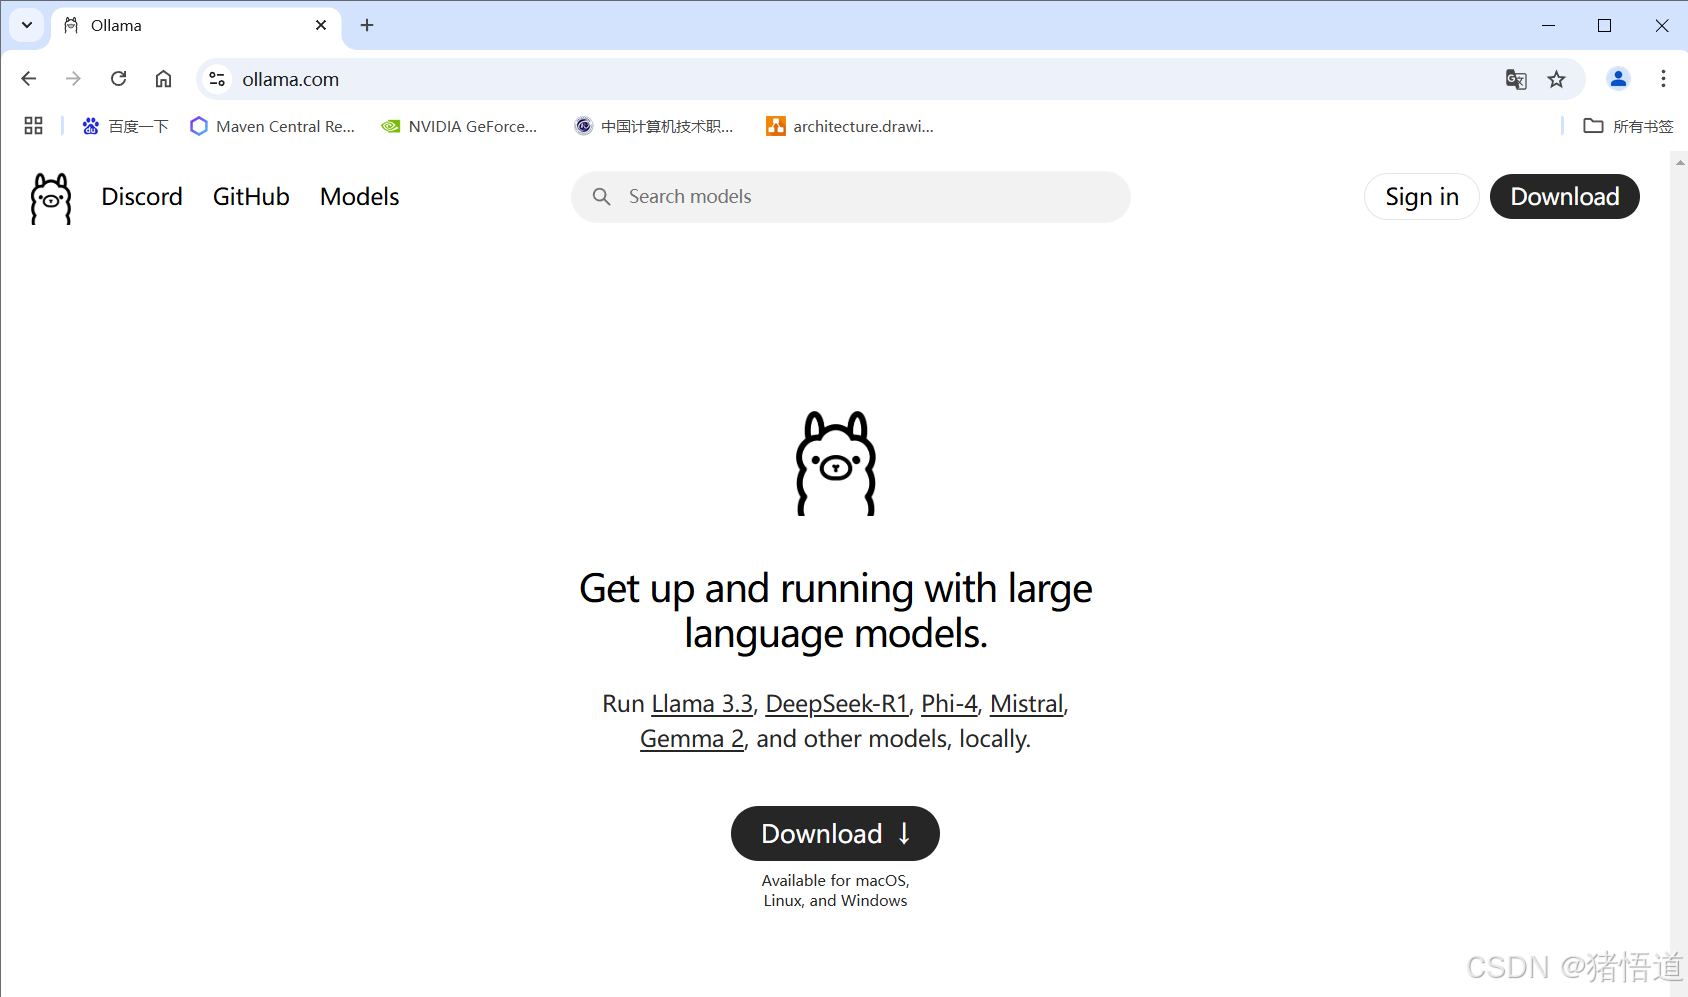Image resolution: width=1688 pixels, height=997 pixels.
Task: Open the GitHub link
Action: pyautogui.click(x=251, y=197)
